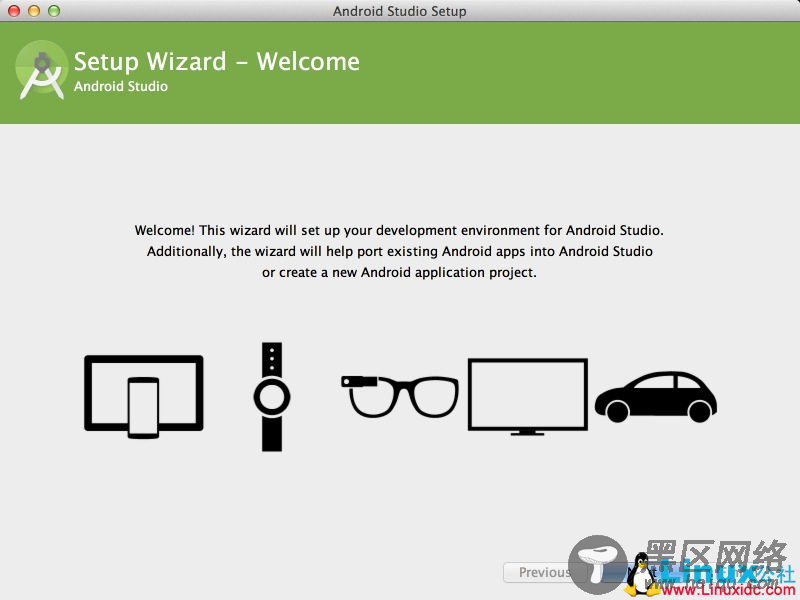Zoom the setup window with green button

point(54,11)
